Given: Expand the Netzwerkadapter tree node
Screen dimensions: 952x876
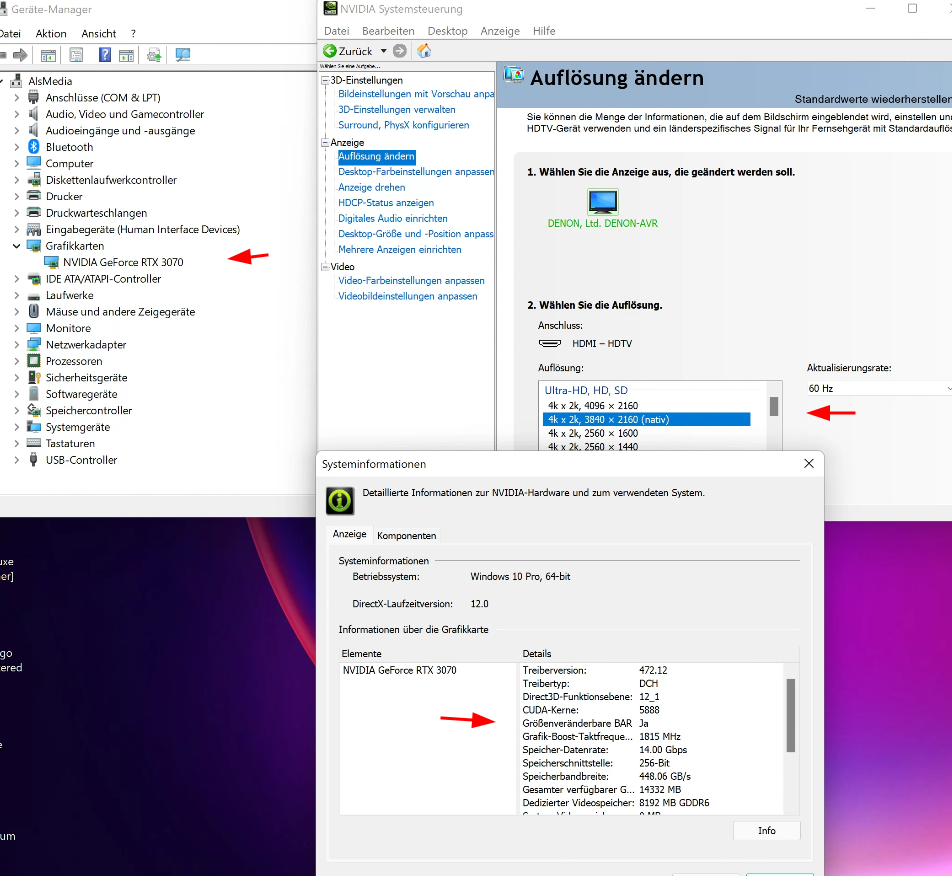Looking at the screenshot, I should pos(16,345).
